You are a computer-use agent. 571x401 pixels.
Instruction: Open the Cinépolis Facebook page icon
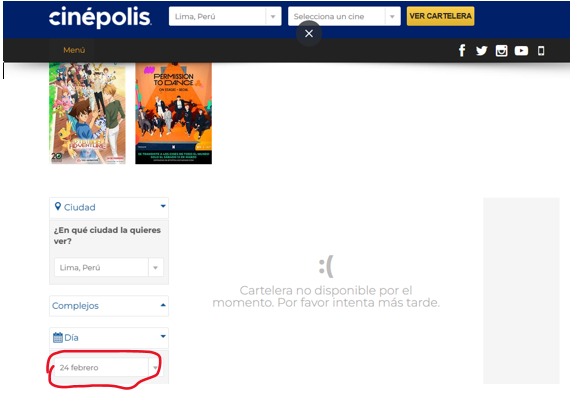(462, 51)
